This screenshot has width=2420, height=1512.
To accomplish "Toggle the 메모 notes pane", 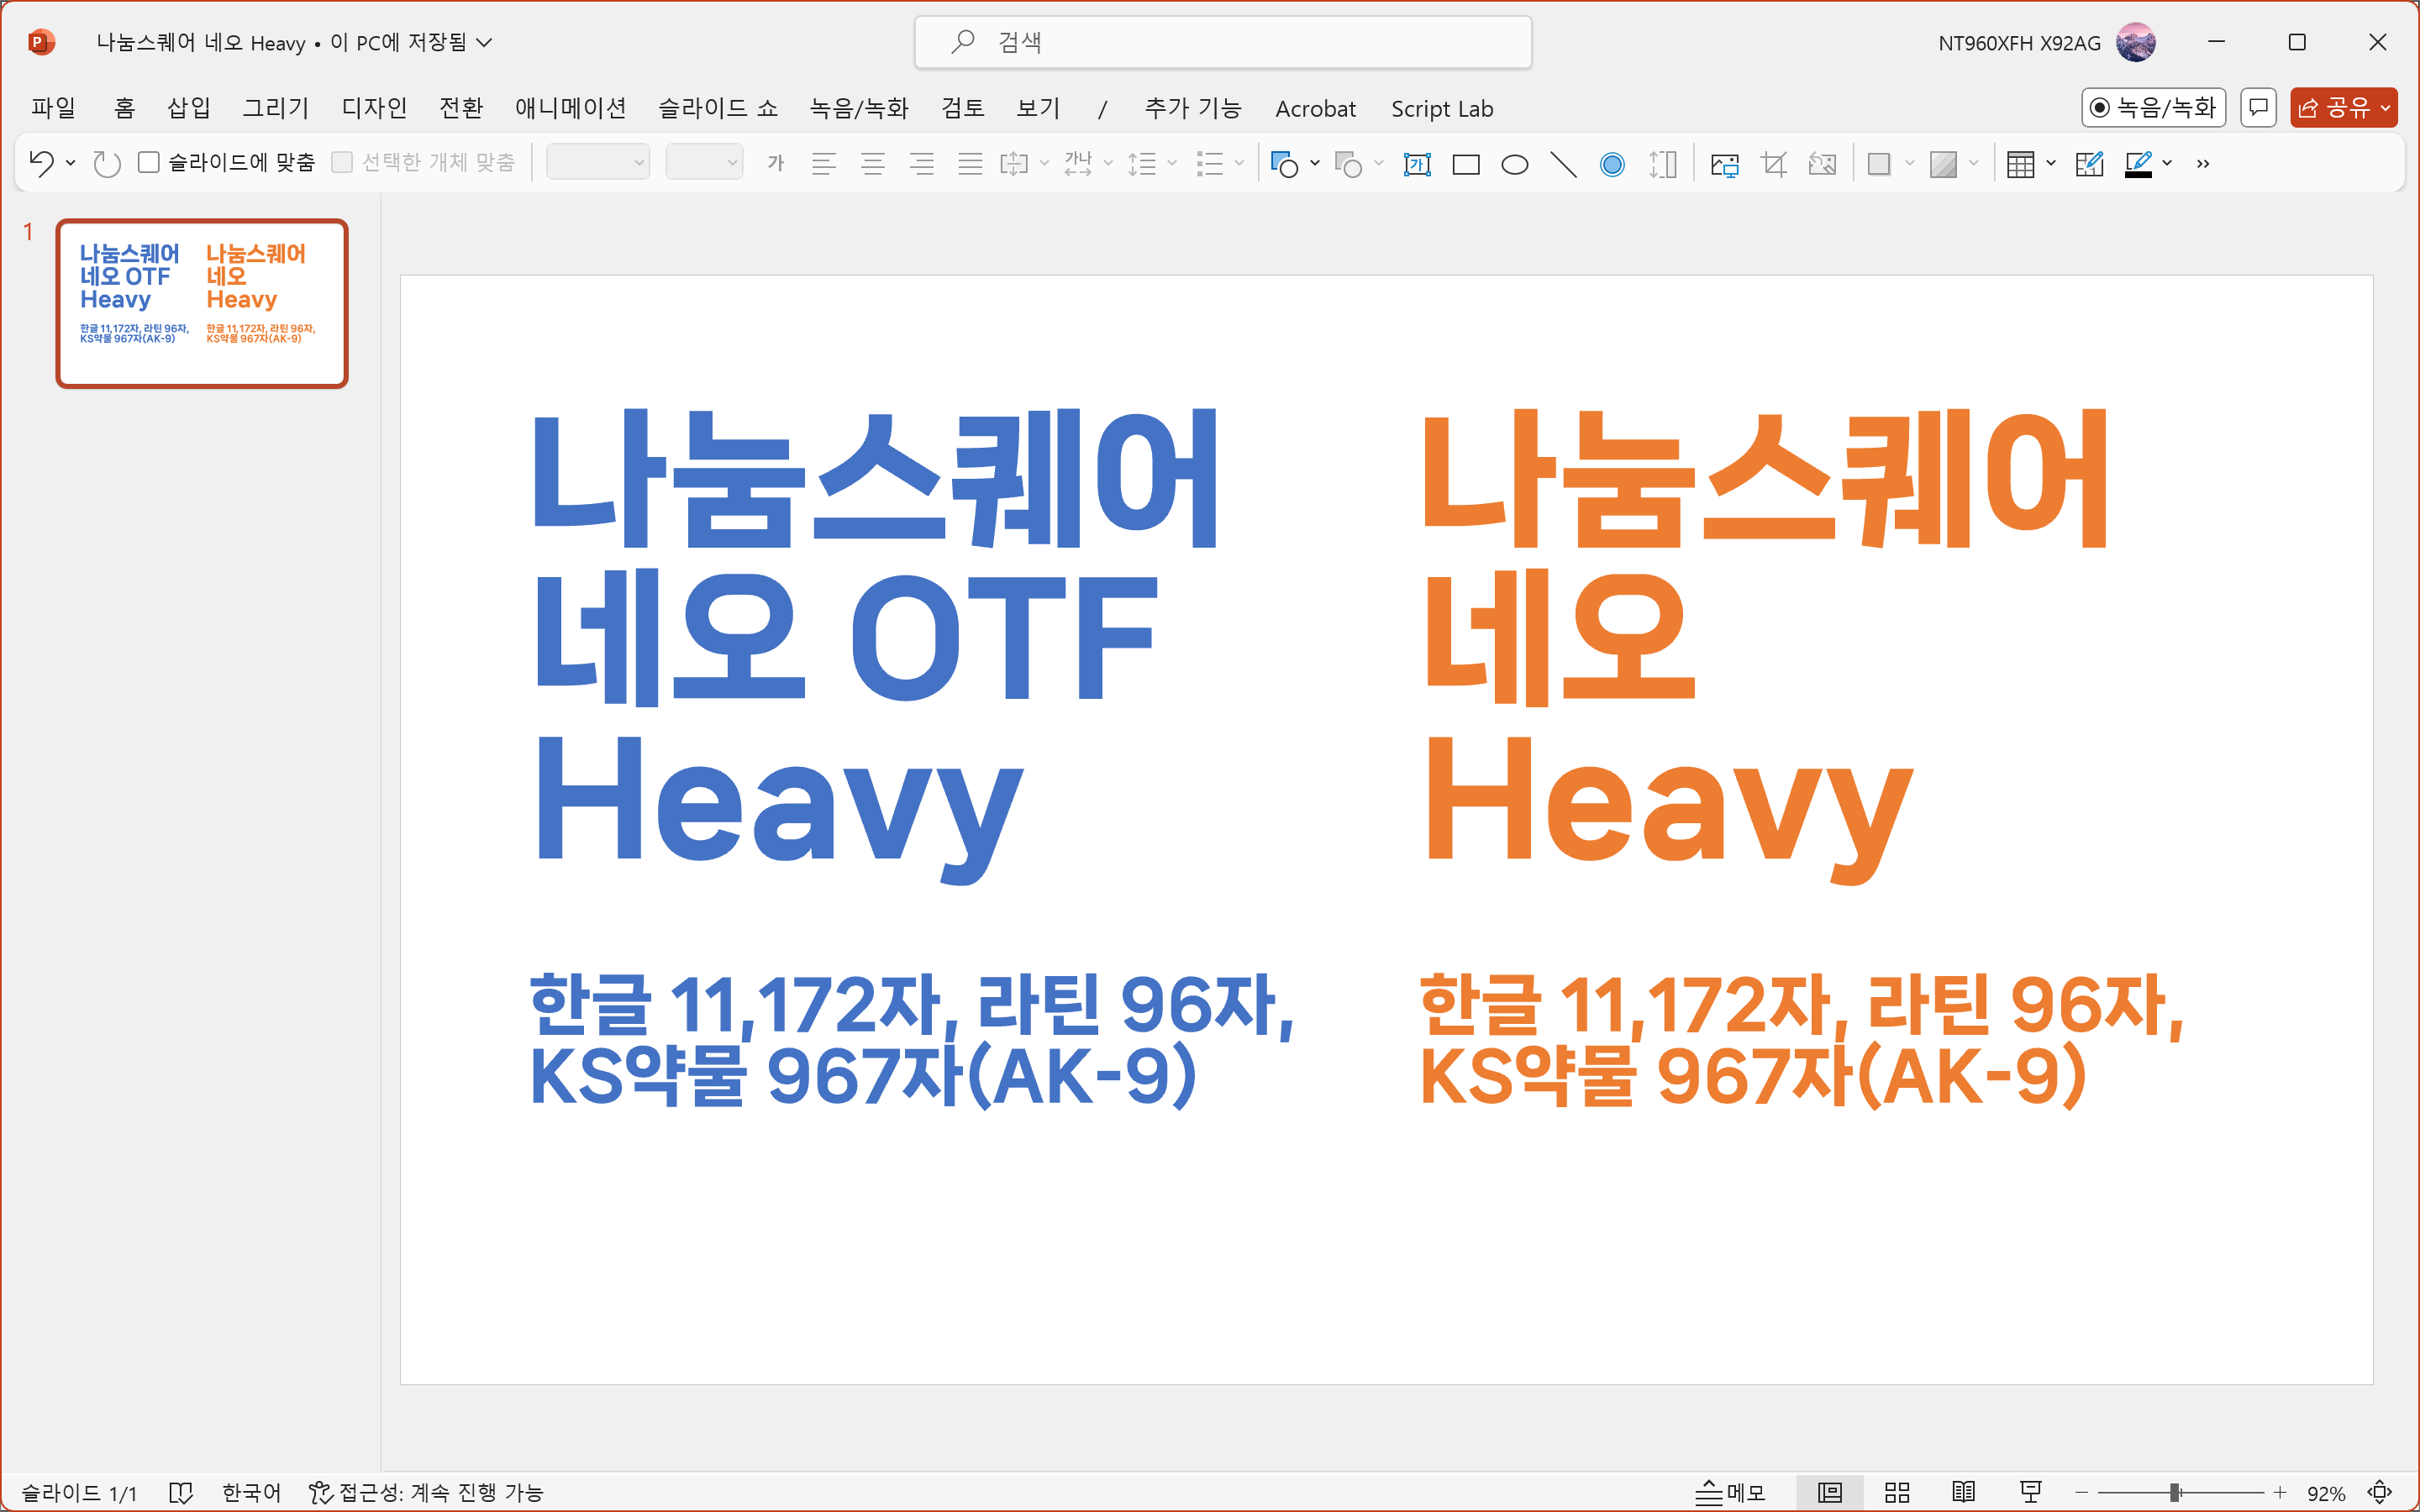I will tap(1731, 1492).
